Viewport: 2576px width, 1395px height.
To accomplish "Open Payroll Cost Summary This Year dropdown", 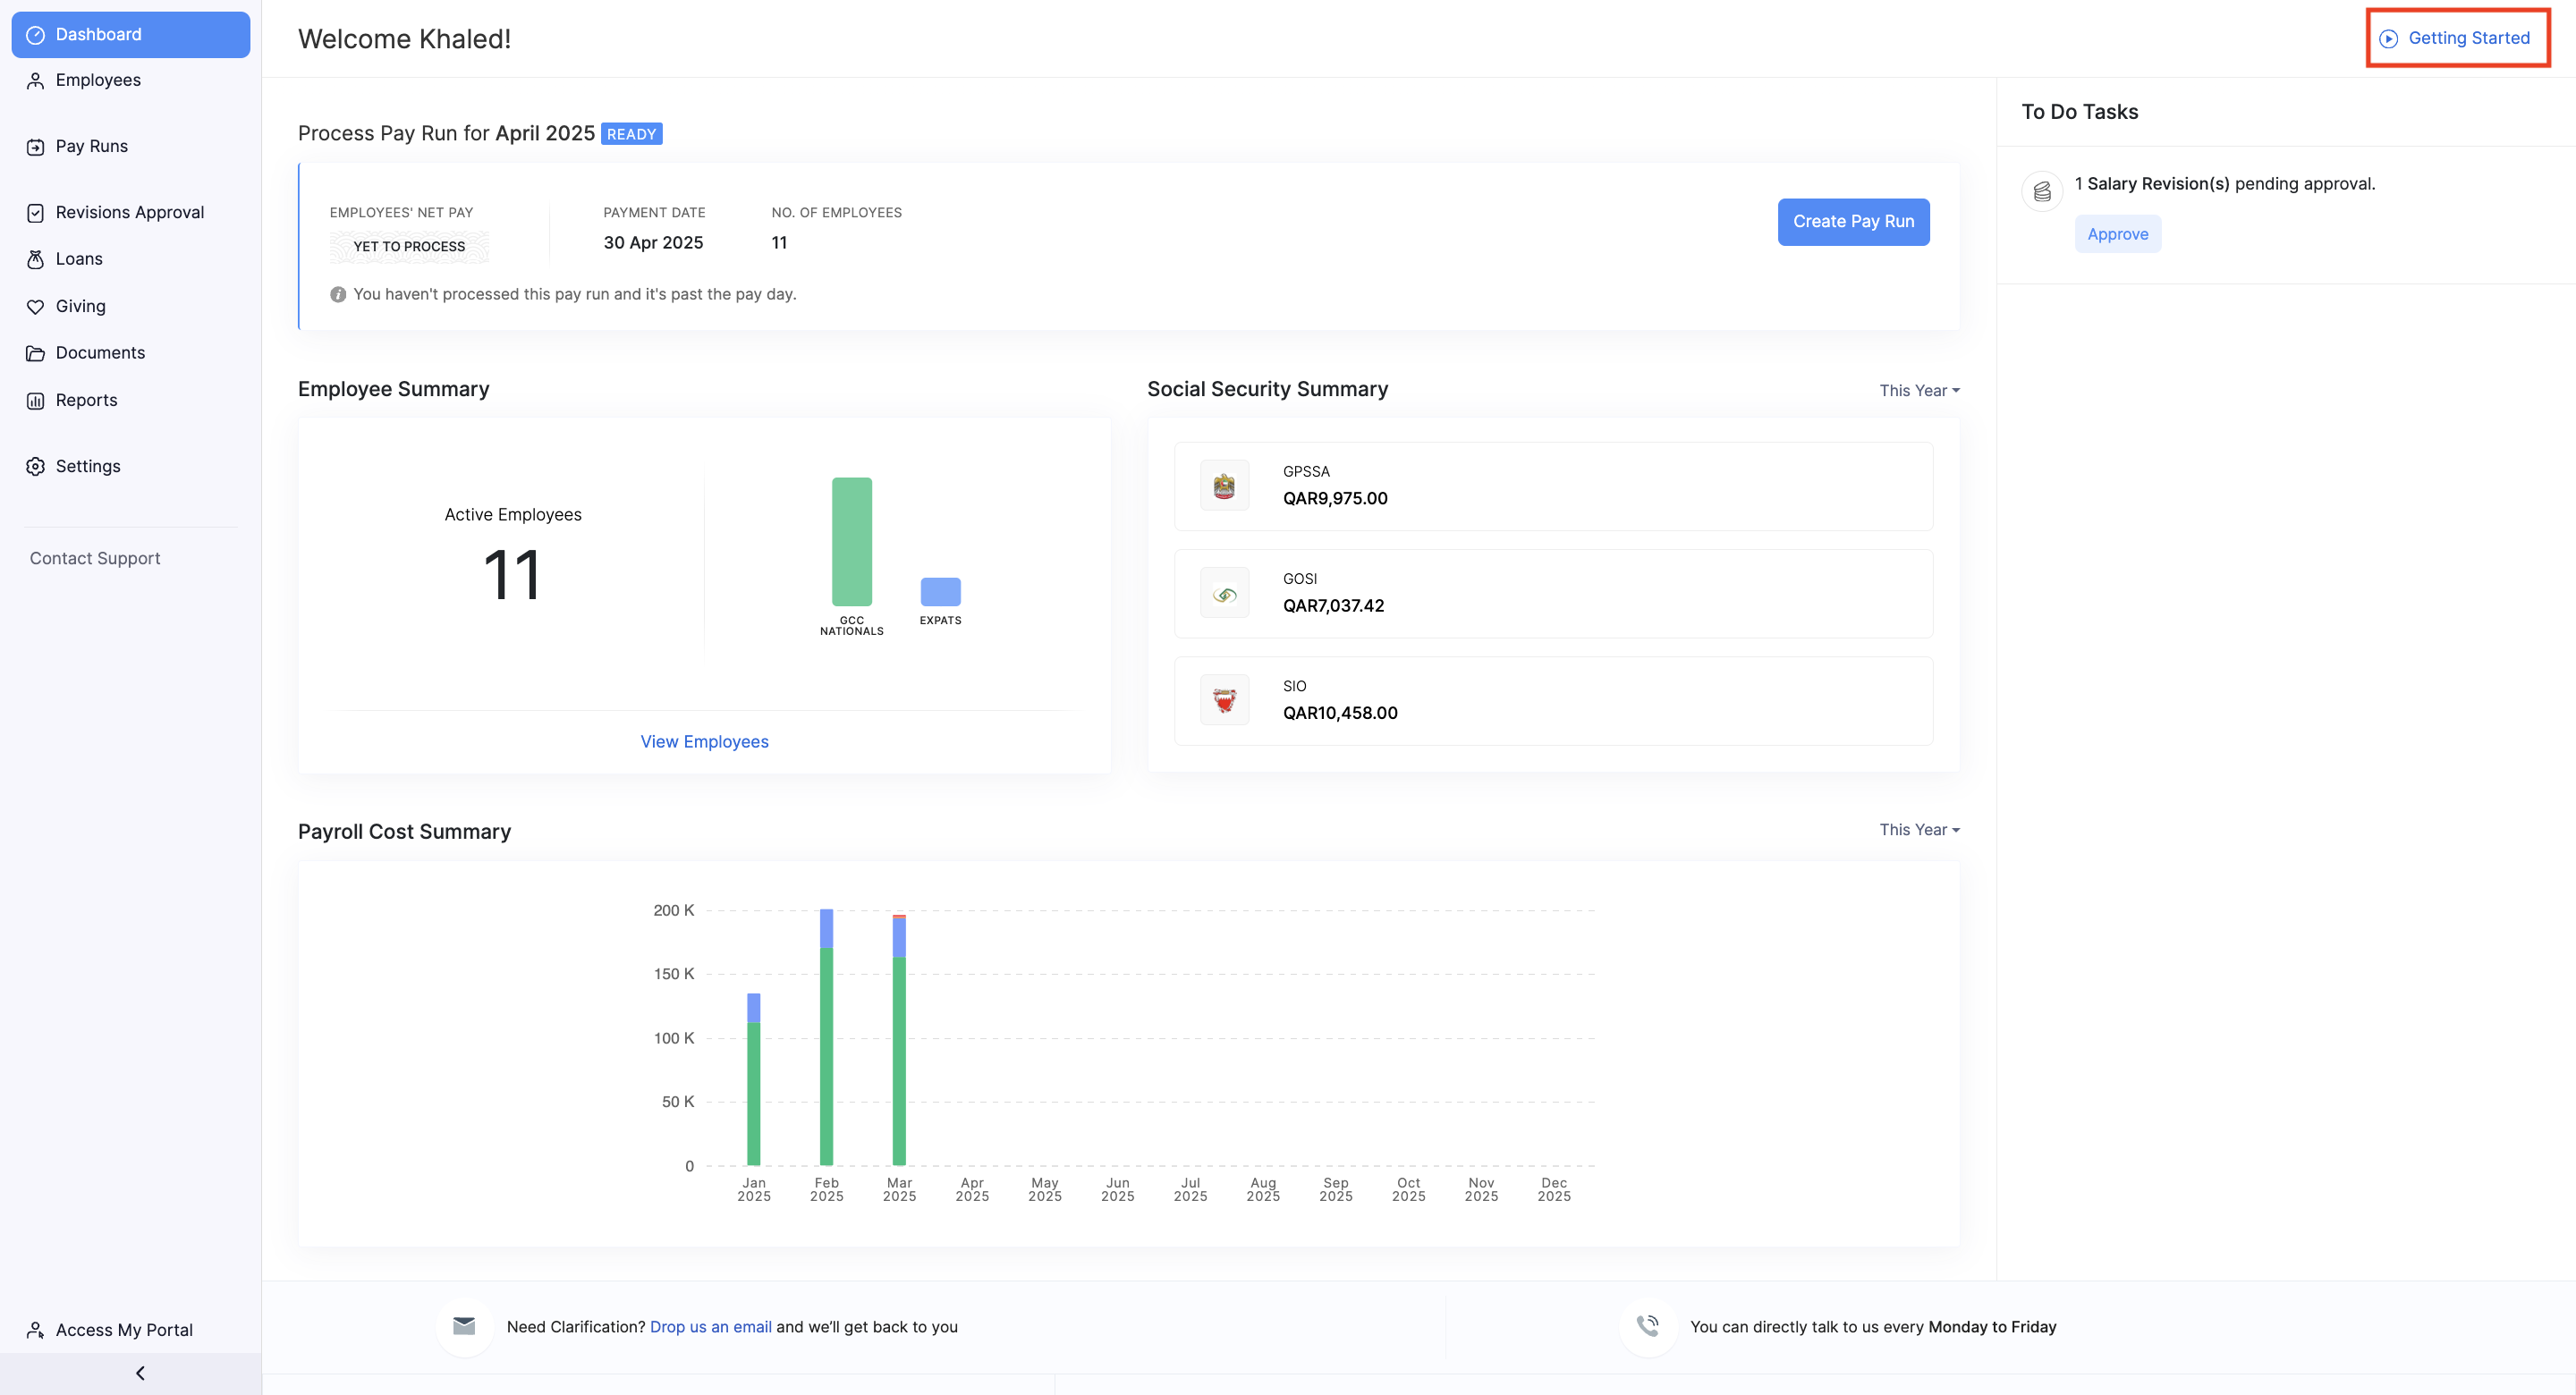I will (1918, 830).
